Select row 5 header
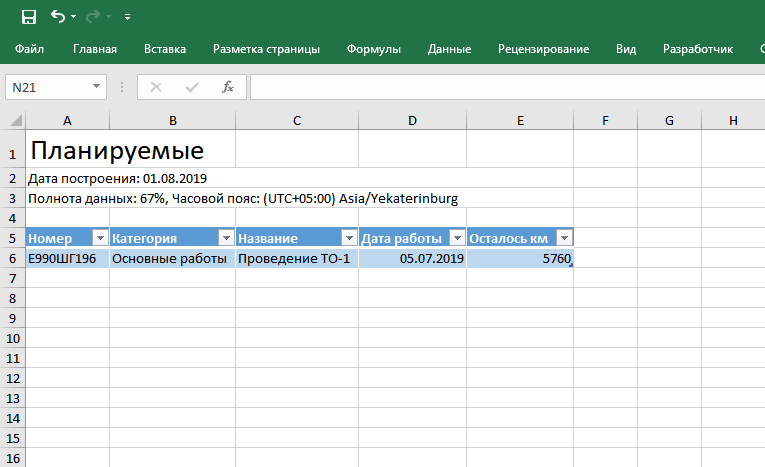The image size is (765, 467). pyautogui.click(x=13, y=238)
